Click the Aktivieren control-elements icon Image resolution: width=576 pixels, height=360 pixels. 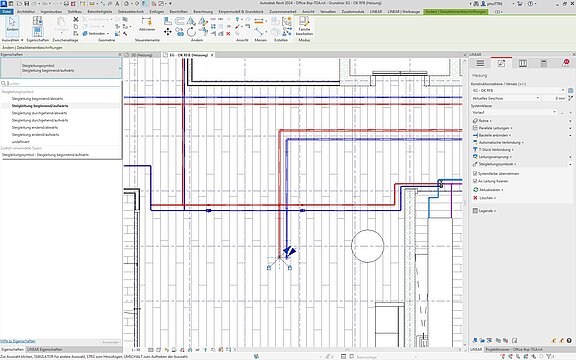pyautogui.click(x=147, y=24)
